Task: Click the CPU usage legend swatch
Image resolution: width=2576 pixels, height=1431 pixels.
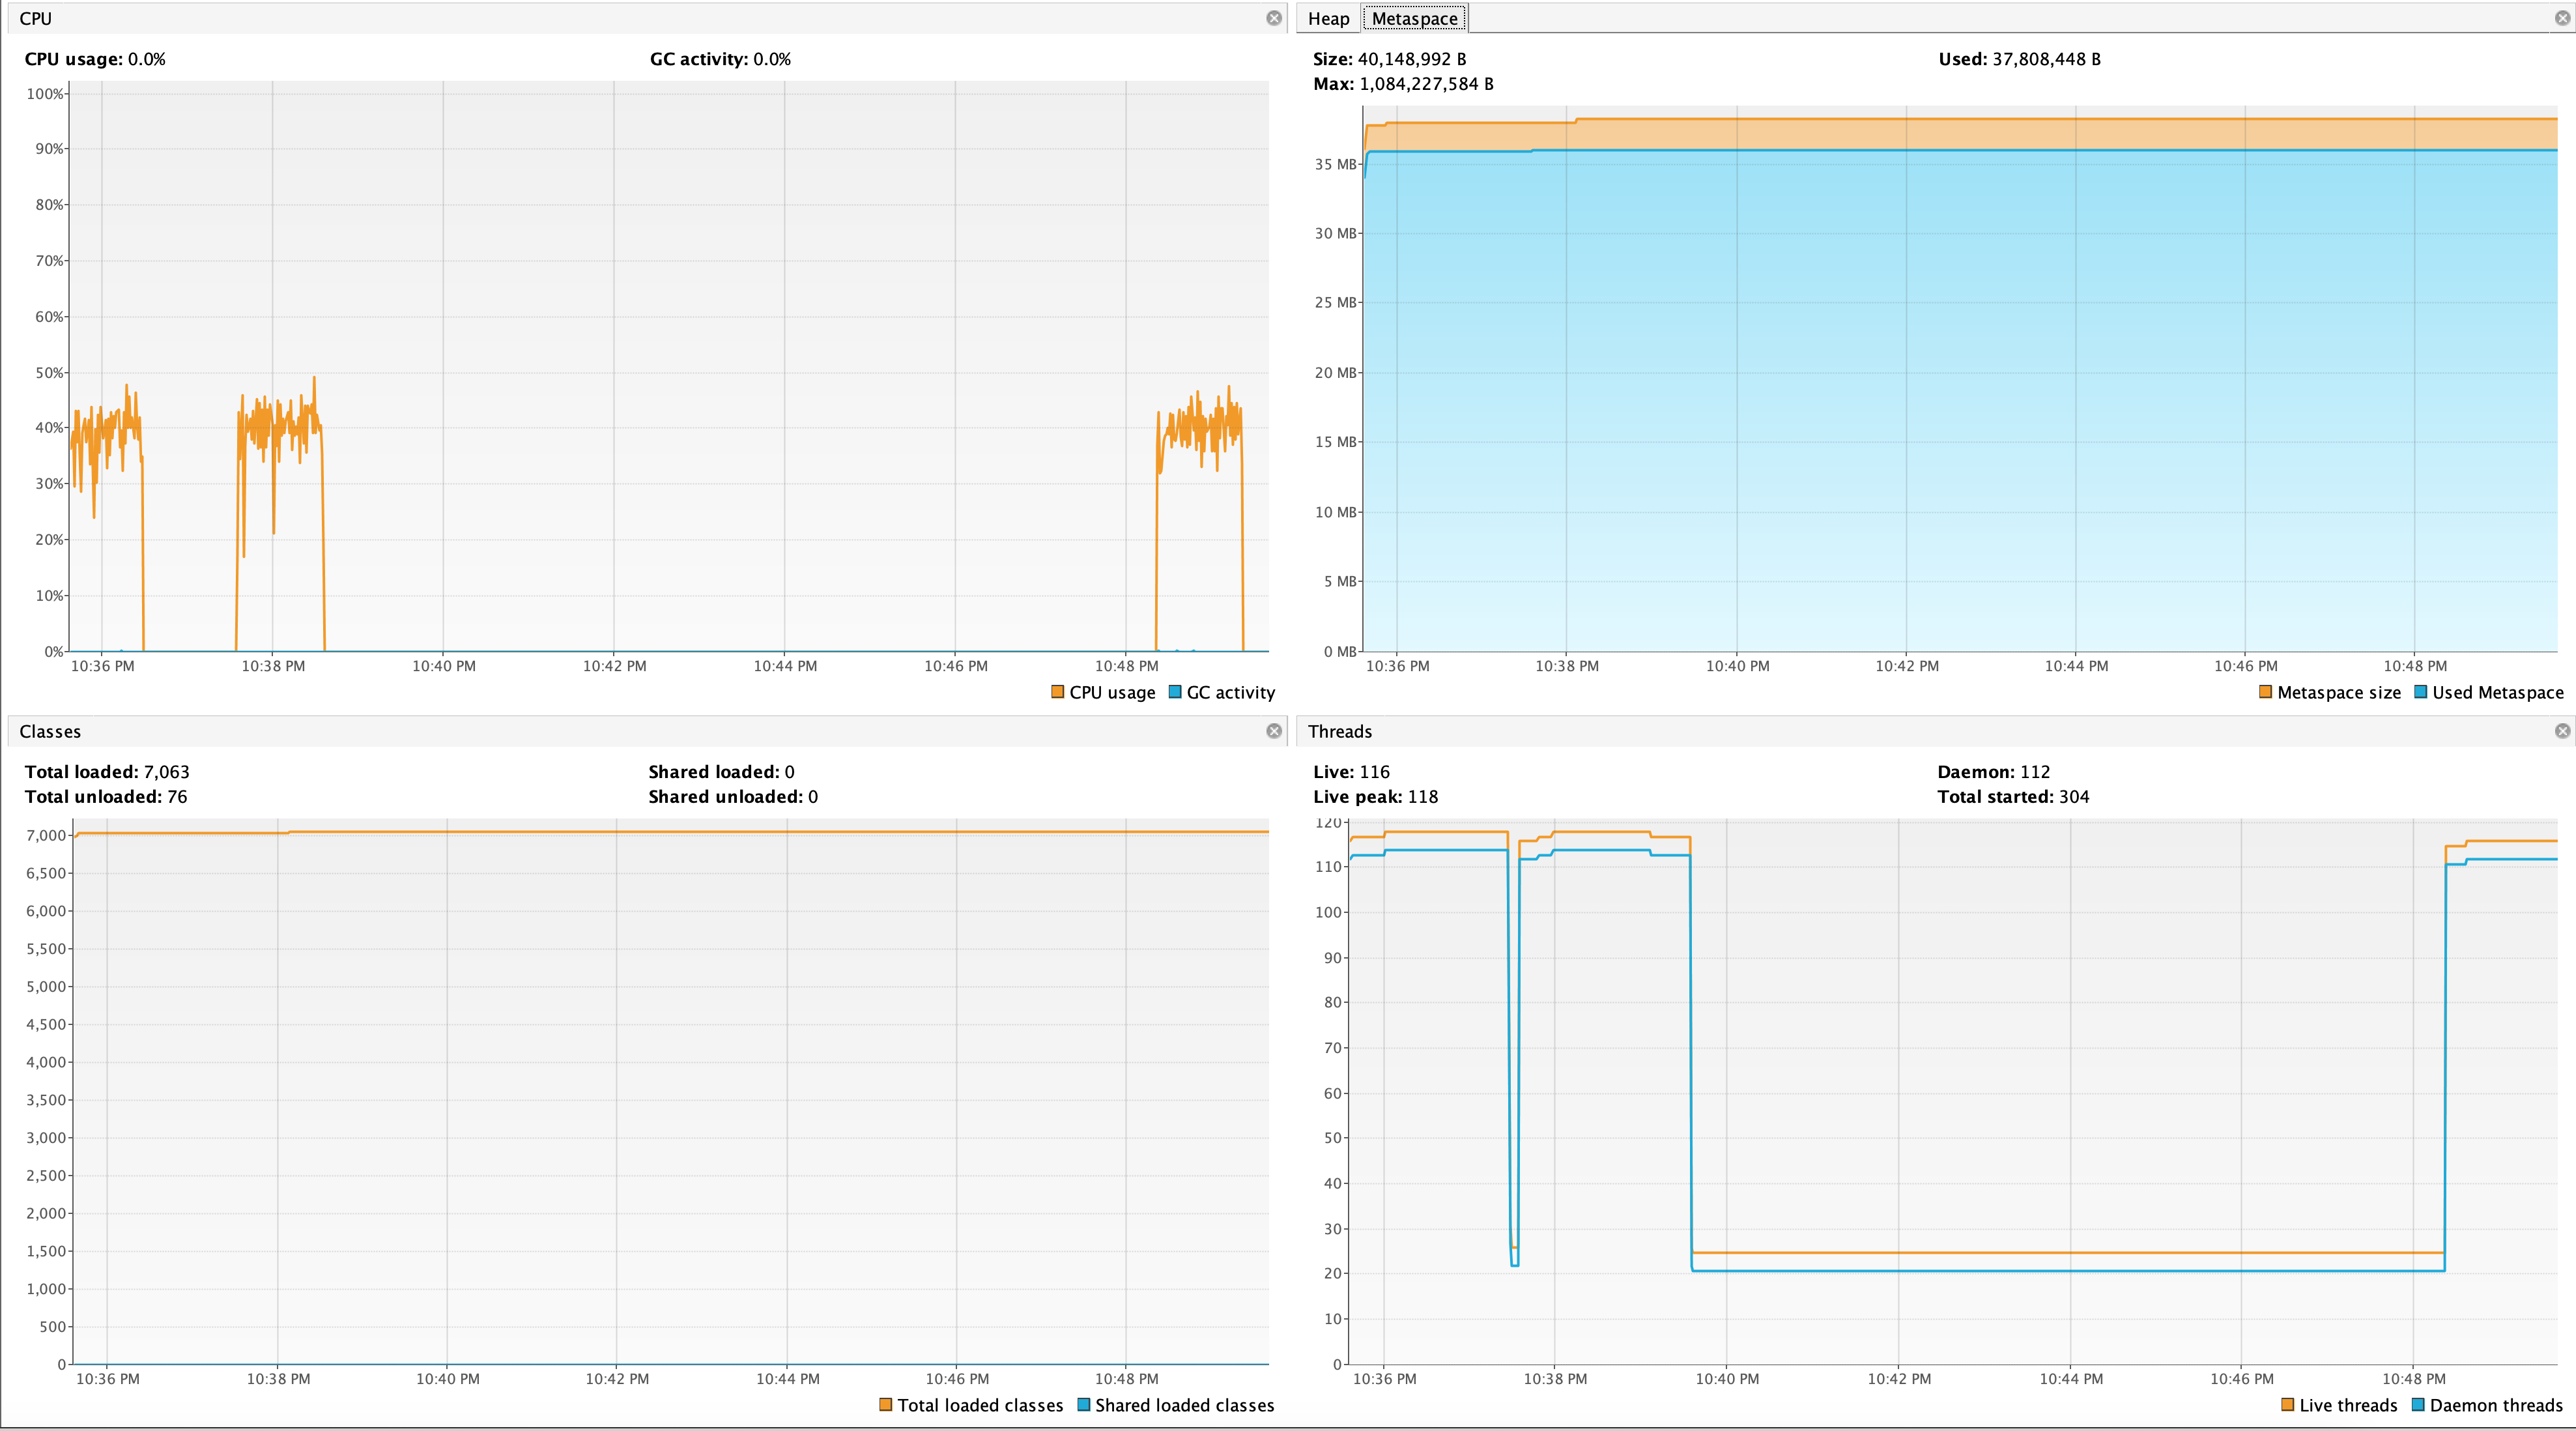Action: point(1057,692)
